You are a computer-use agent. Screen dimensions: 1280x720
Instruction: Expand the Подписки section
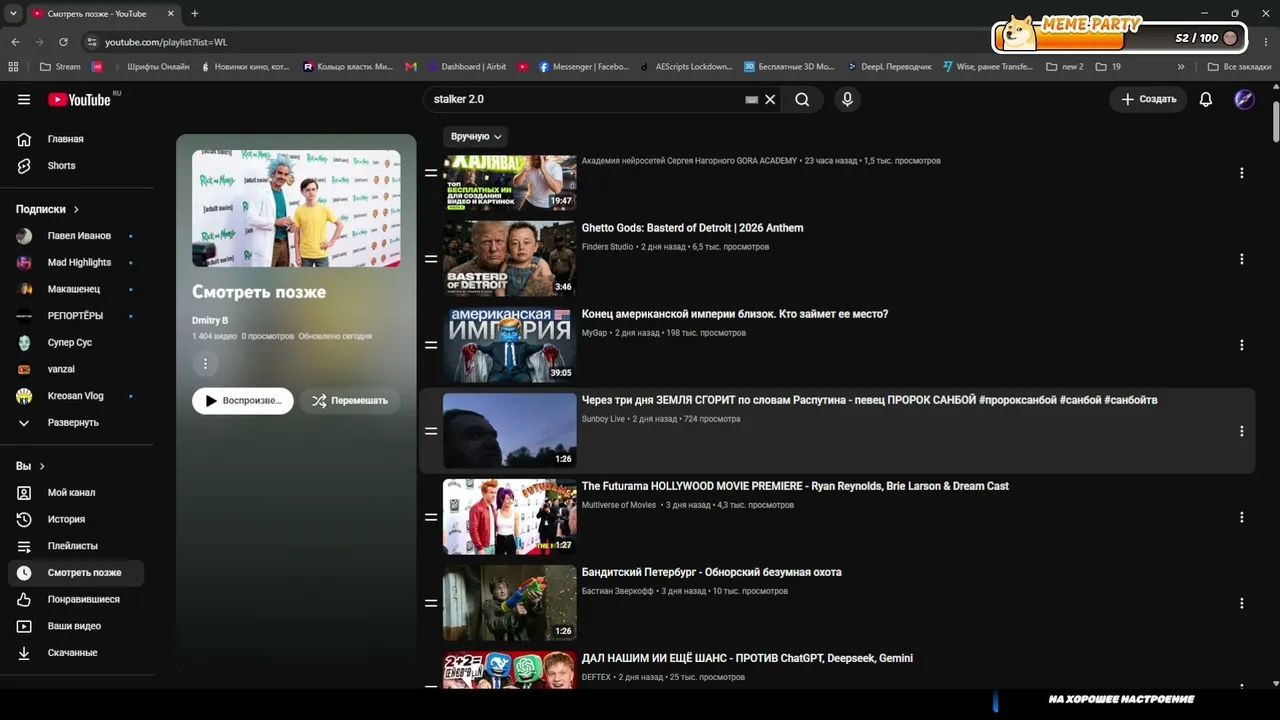47,209
